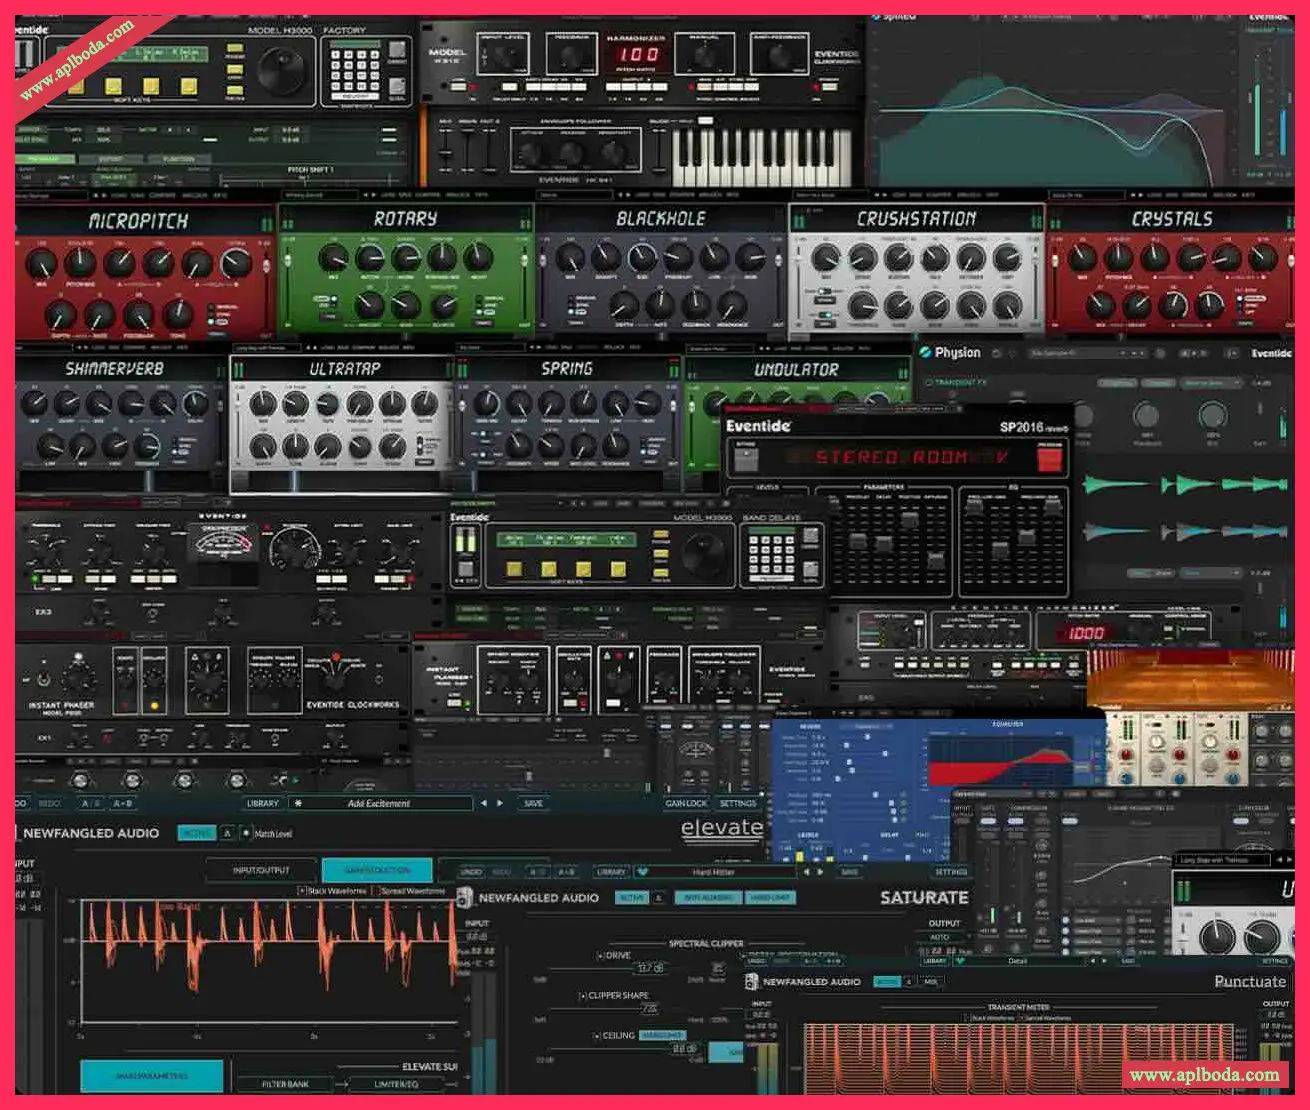This screenshot has height=1110, width=1310.
Task: Click the first knob on Crystals
Action: pyautogui.click(x=1083, y=257)
